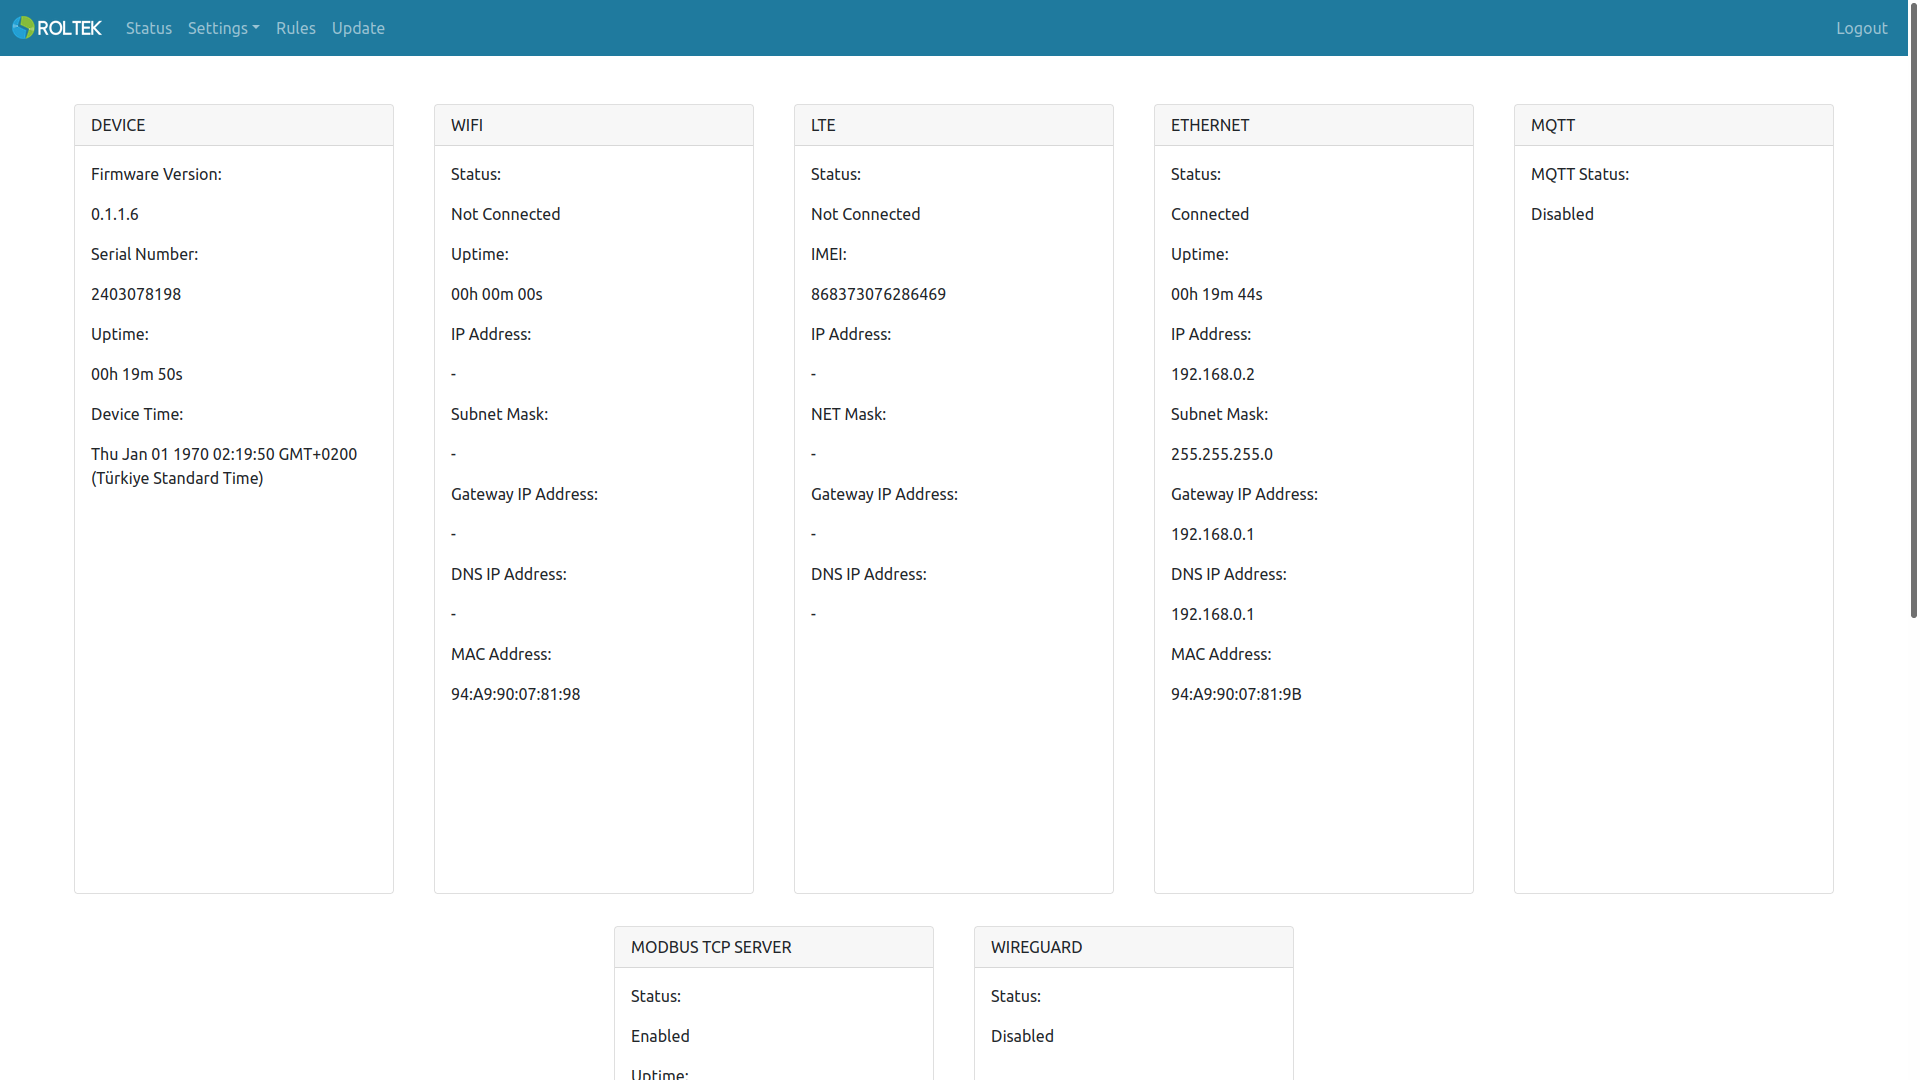Select the DEVICE card header
Viewport: 1920px width, 1080px height.
(x=234, y=125)
